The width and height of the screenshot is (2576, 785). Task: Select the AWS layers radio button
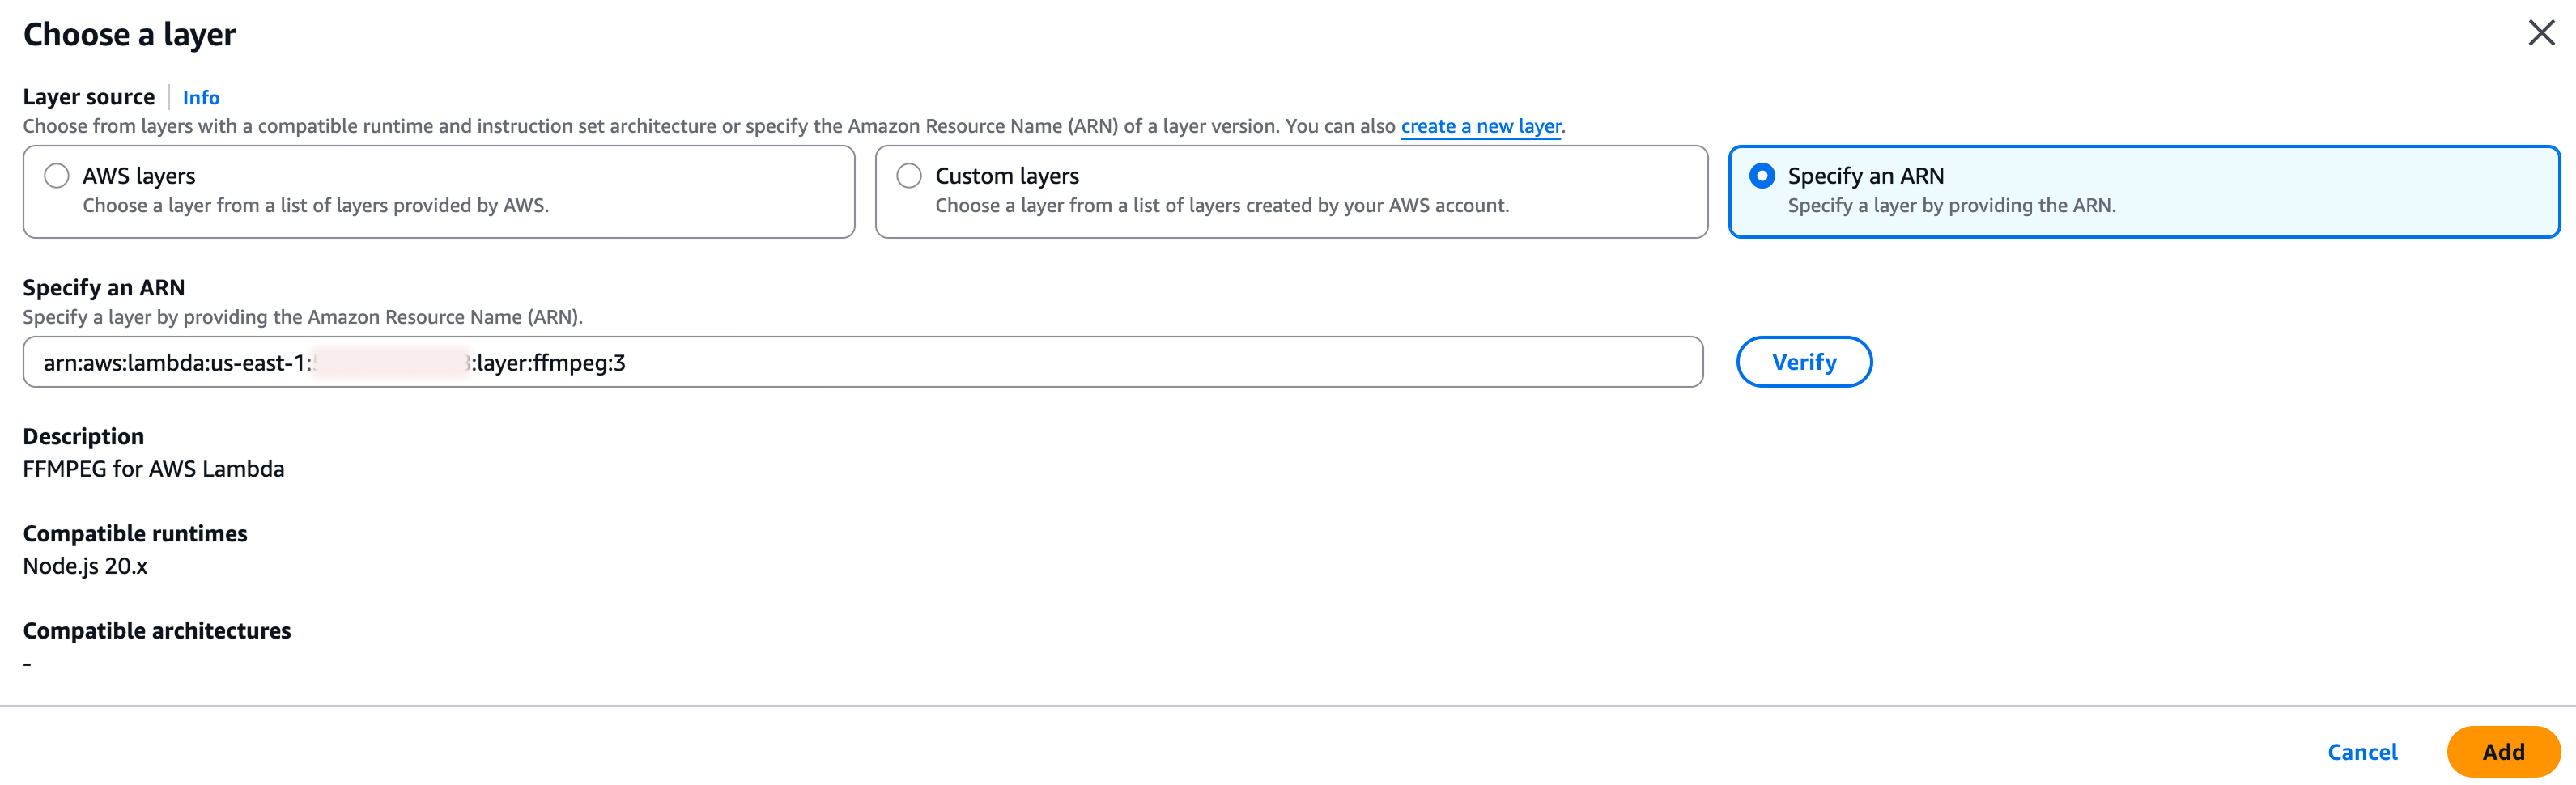tap(57, 176)
